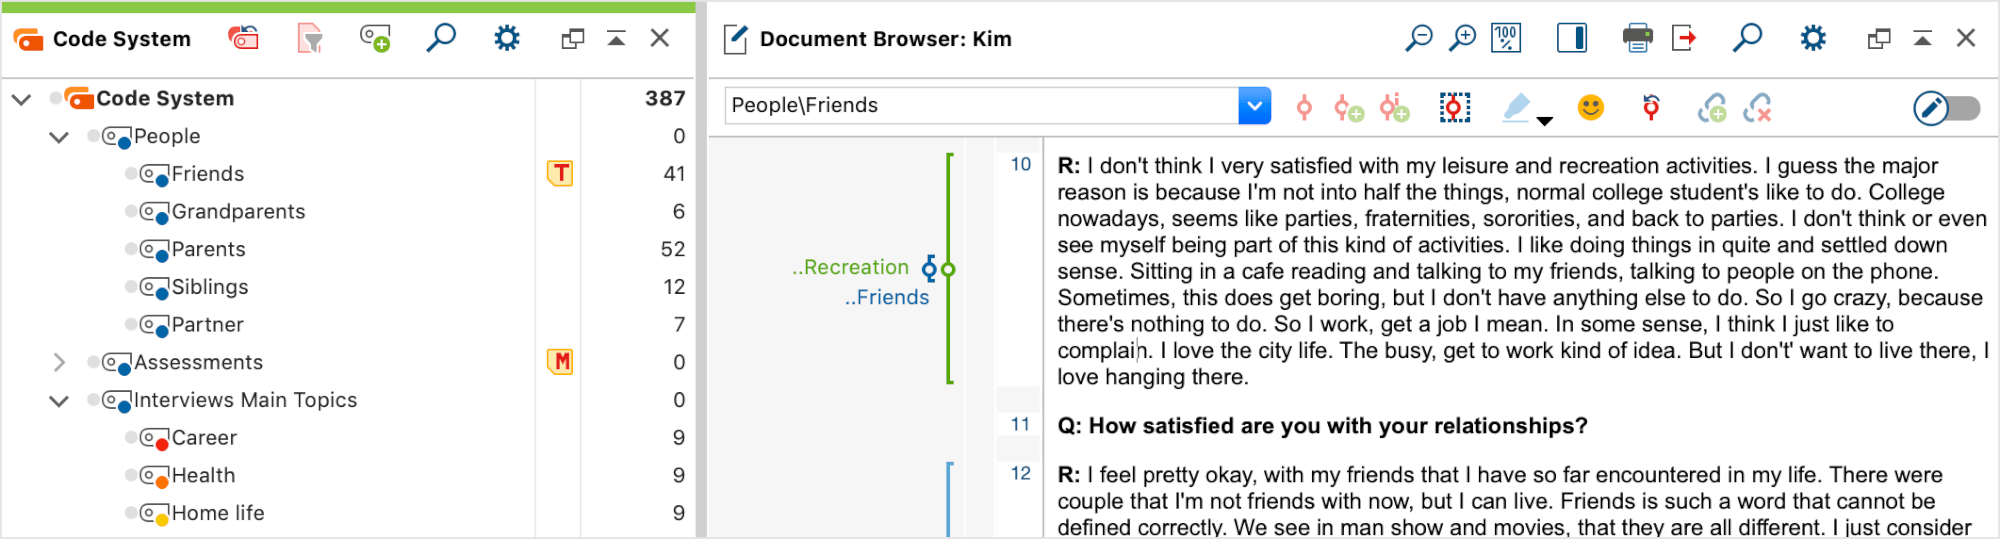Open the T memo on Friends code
This screenshot has width=2000, height=539.
[560, 174]
